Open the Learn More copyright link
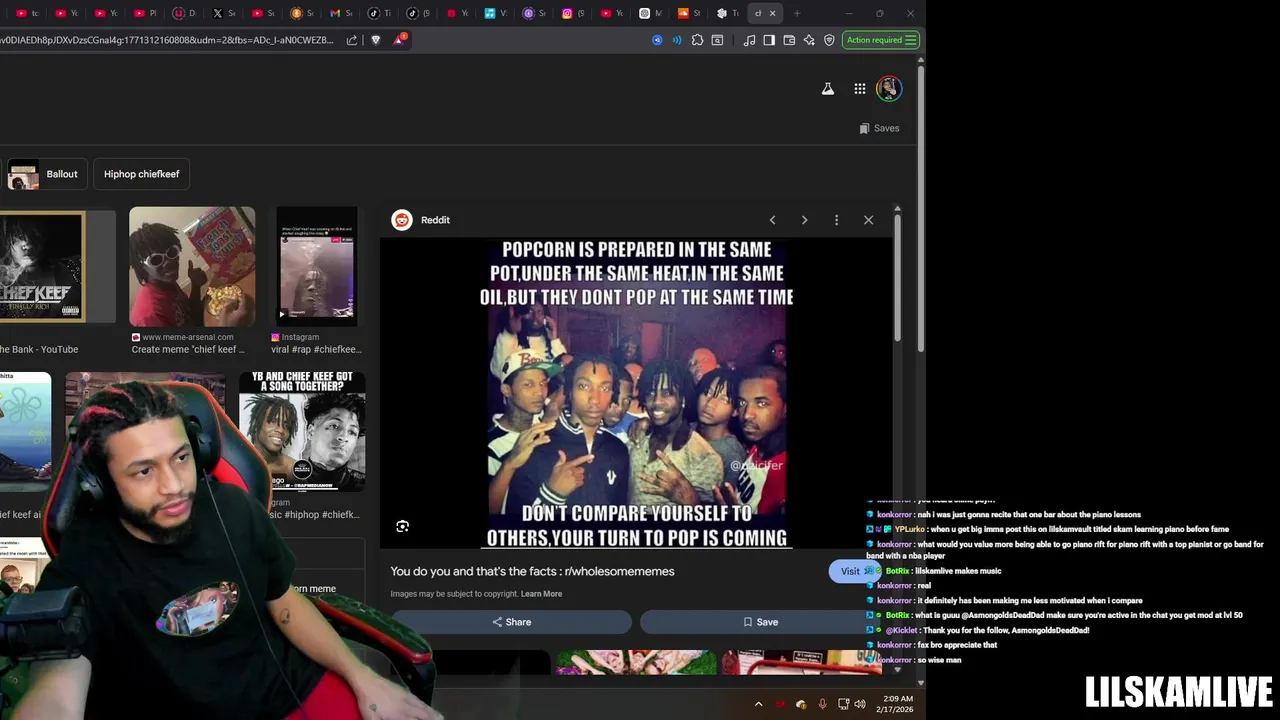This screenshot has height=720, width=1280. [x=541, y=594]
